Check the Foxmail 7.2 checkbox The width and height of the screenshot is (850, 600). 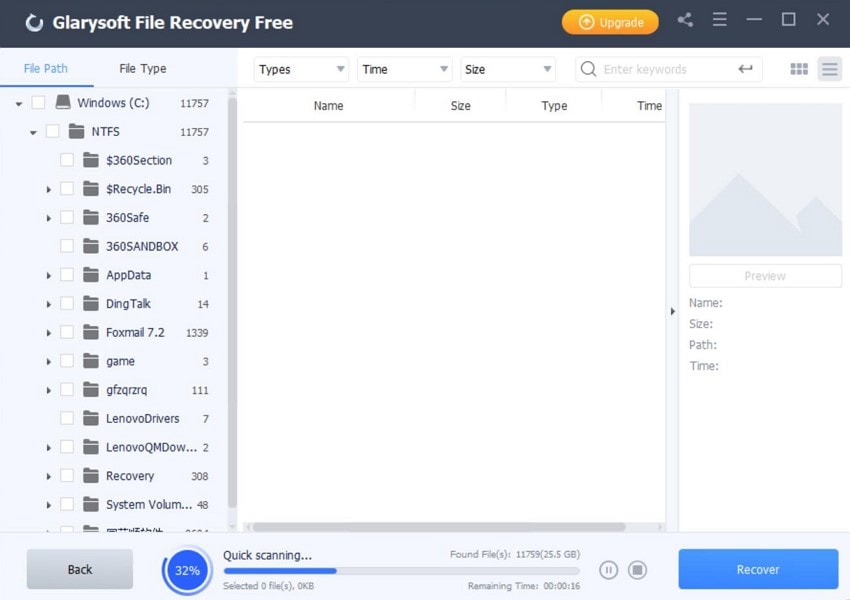(x=67, y=332)
